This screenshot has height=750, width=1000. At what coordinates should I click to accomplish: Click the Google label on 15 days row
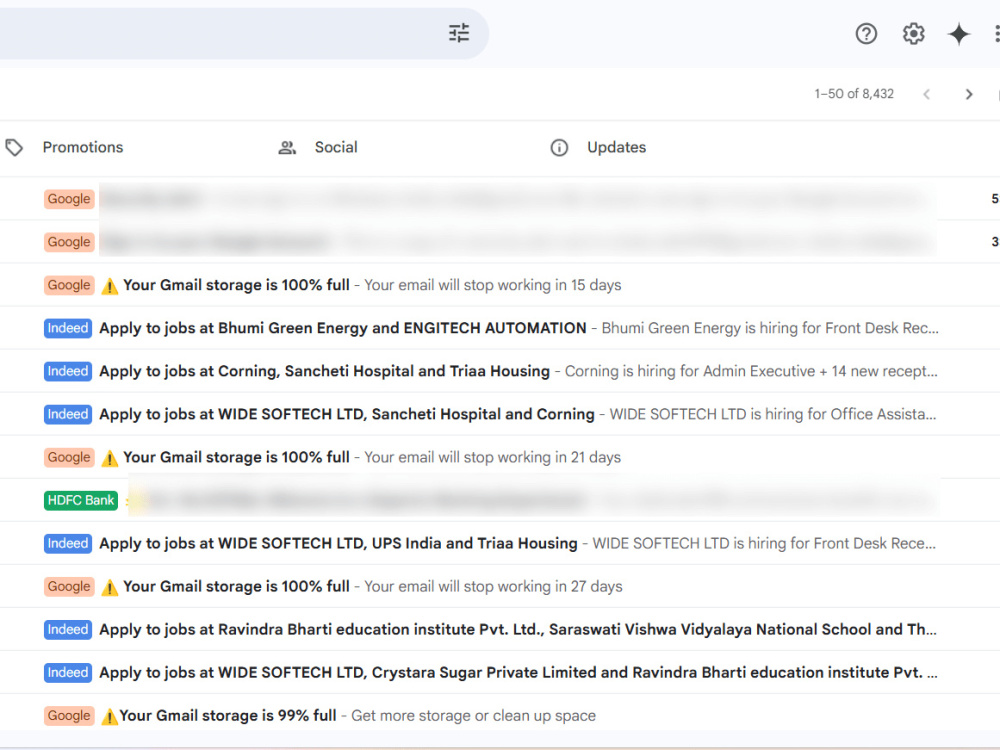69,284
